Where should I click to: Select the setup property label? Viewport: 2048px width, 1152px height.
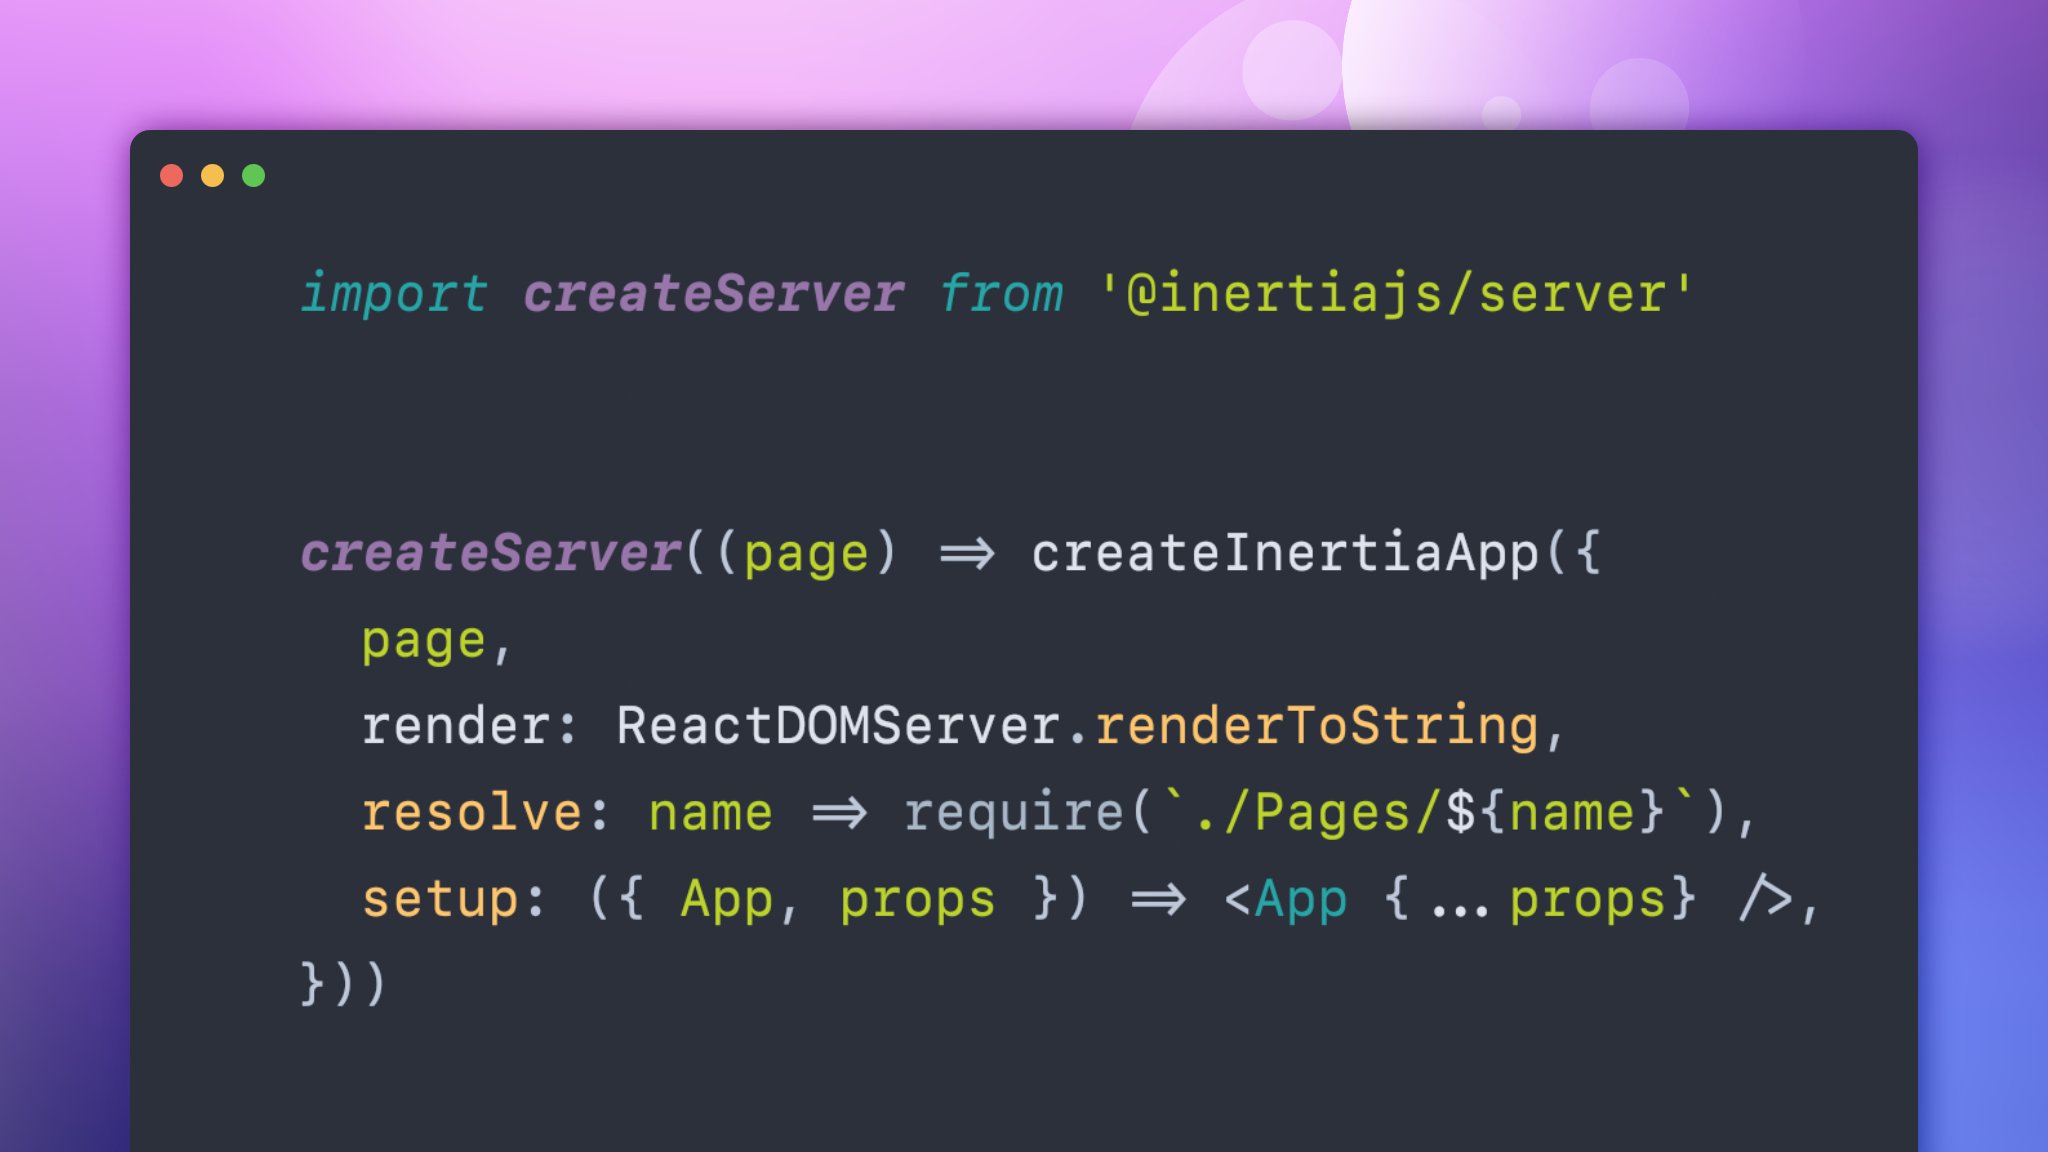tap(440, 897)
